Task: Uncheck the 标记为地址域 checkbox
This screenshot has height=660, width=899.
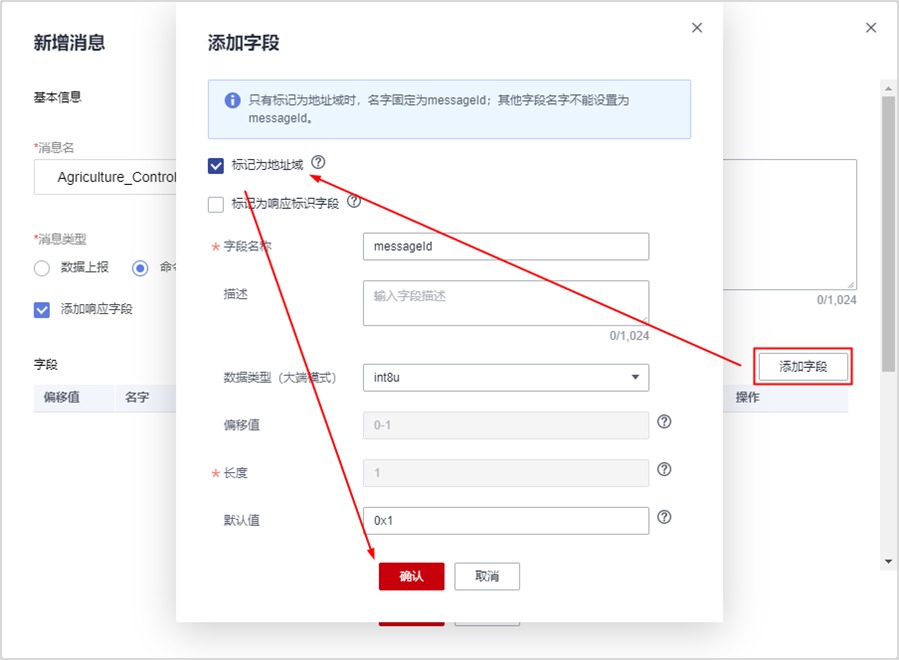Action: 216,166
